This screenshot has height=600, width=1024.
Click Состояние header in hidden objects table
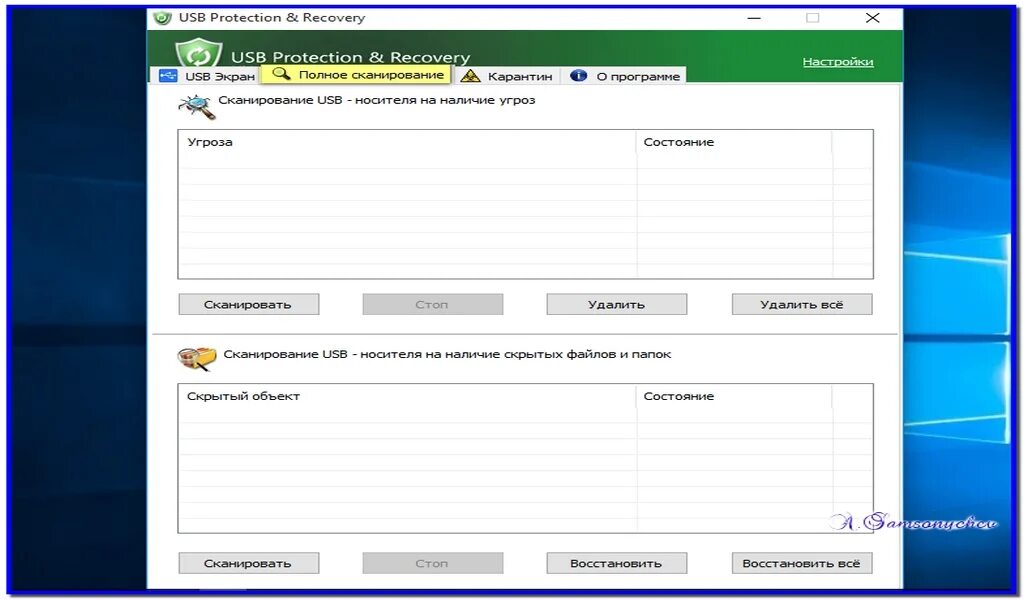734,396
